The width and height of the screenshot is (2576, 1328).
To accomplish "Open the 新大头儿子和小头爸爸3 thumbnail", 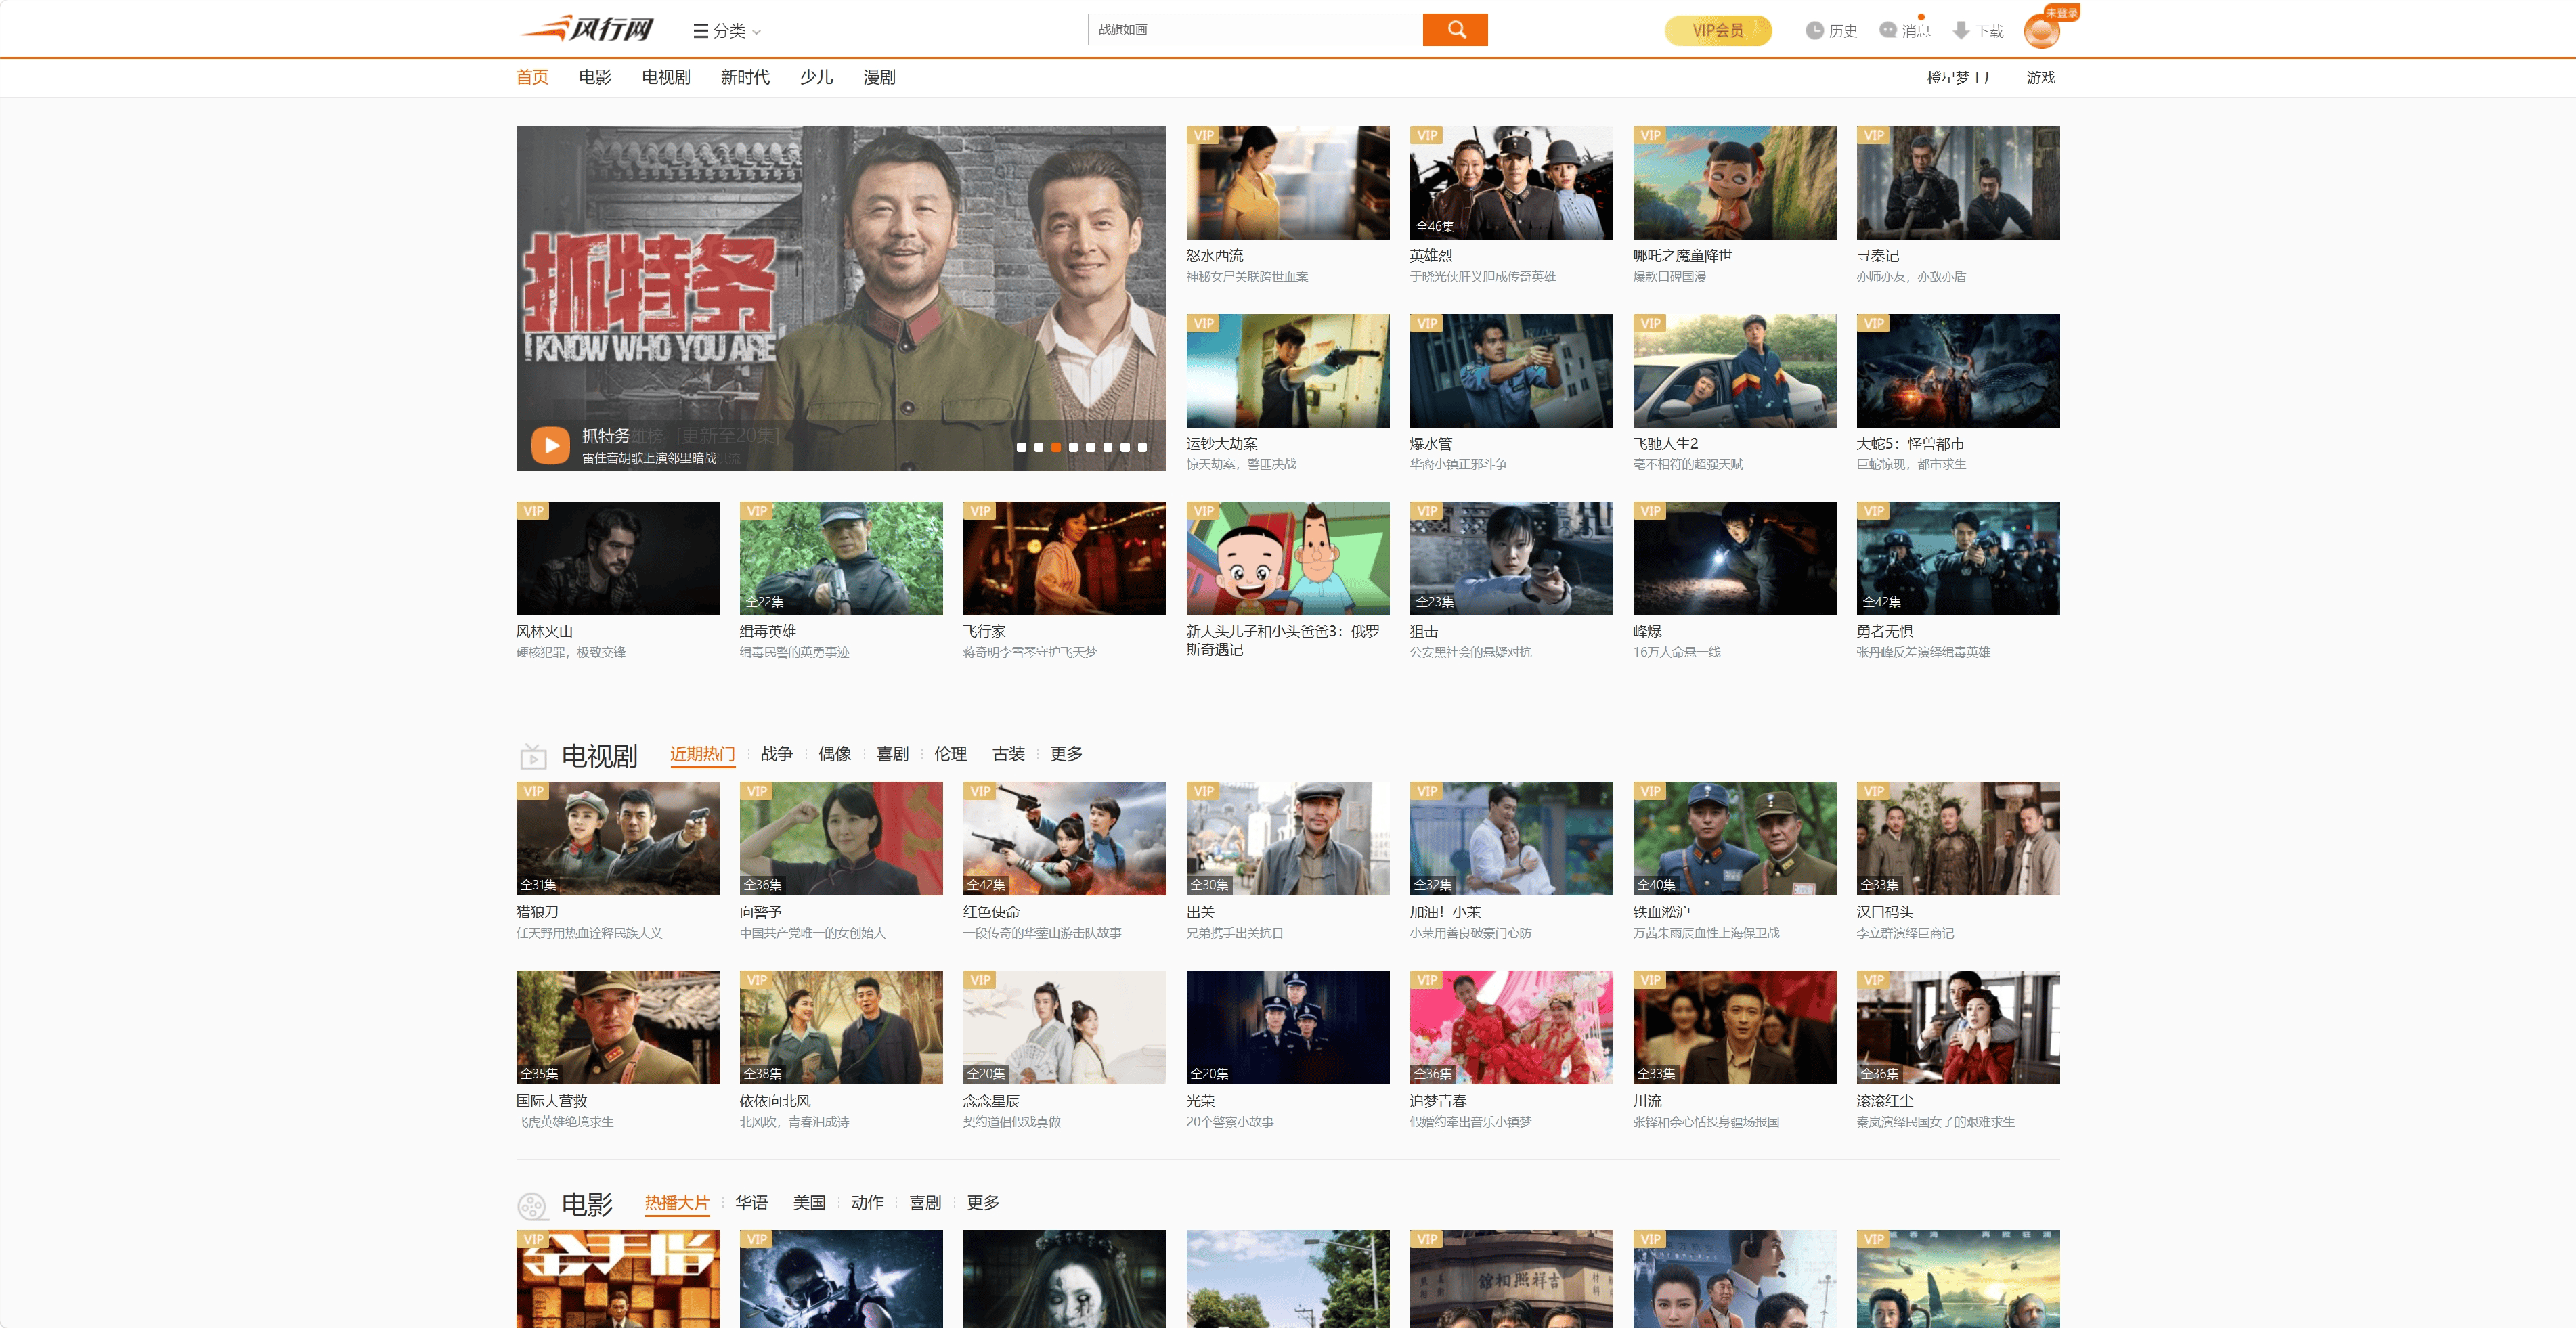I will point(1288,558).
